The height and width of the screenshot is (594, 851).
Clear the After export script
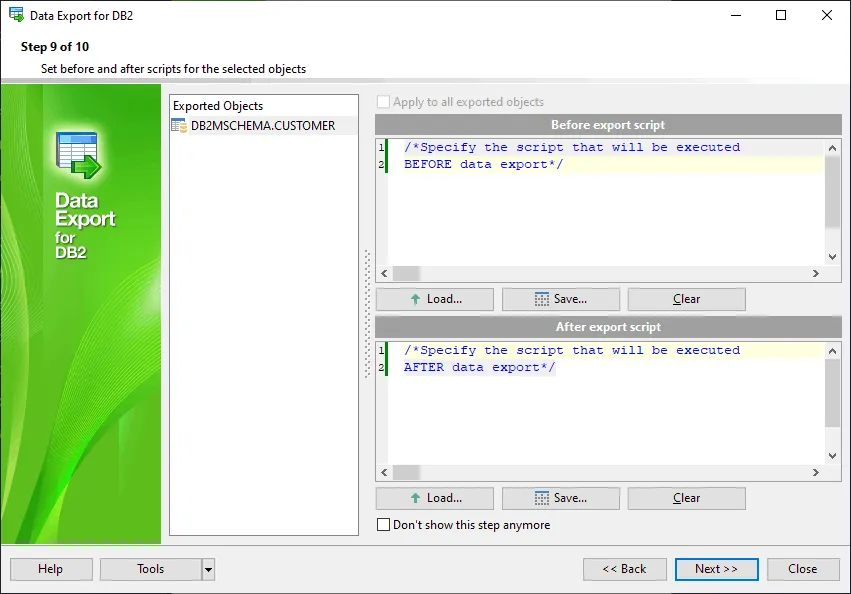[687, 498]
